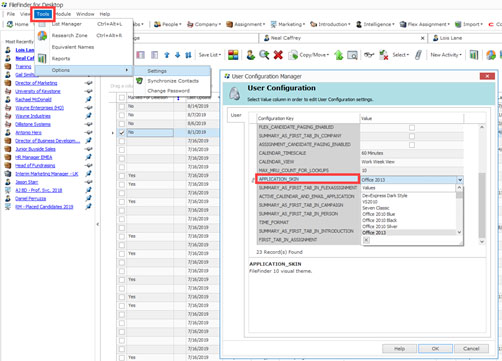Click the pie chart toolbar icon at right
Screen dimensions: 502x361
491,55
